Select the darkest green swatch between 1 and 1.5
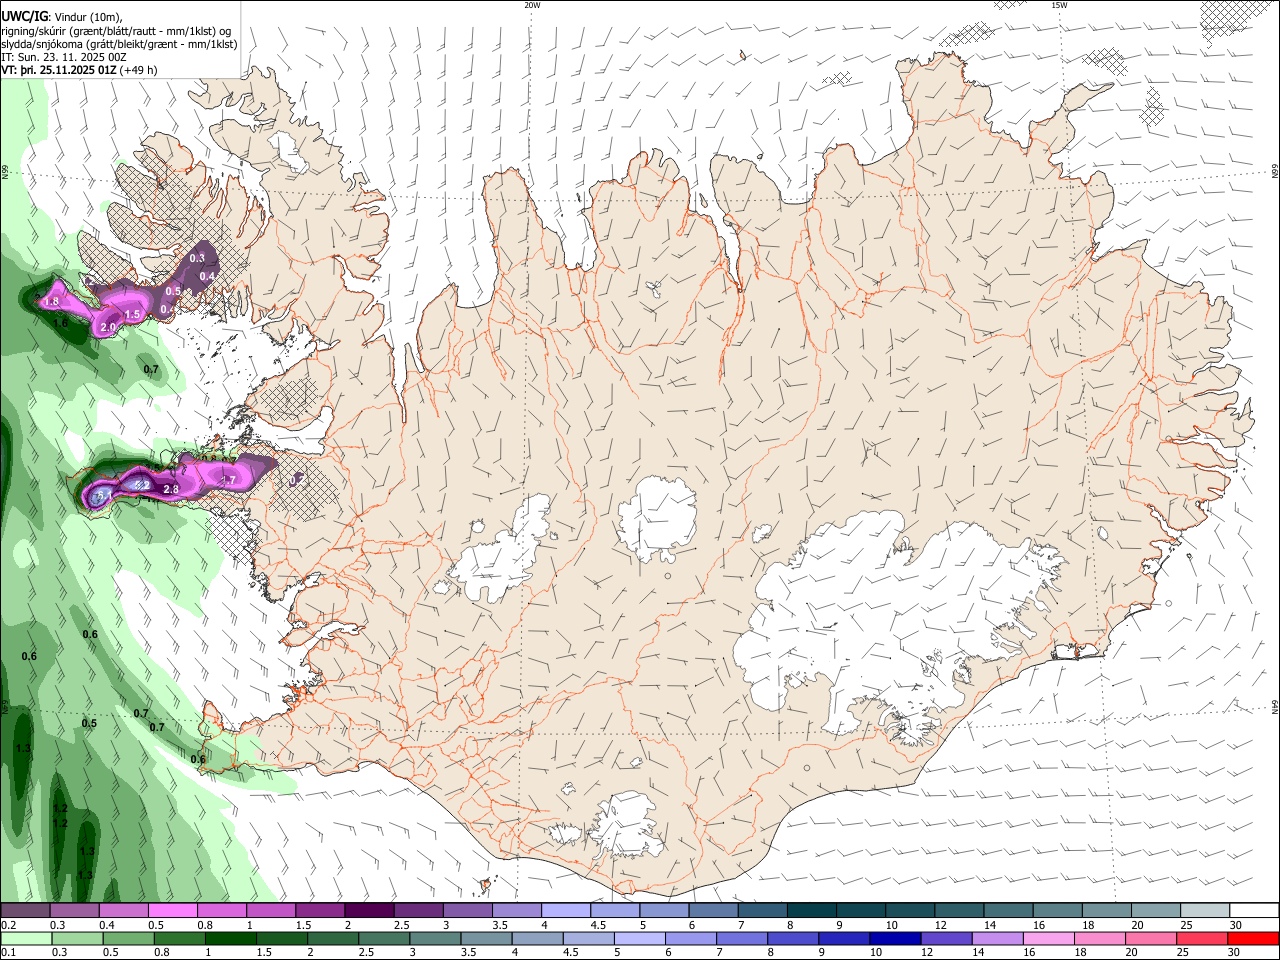 coord(231,939)
